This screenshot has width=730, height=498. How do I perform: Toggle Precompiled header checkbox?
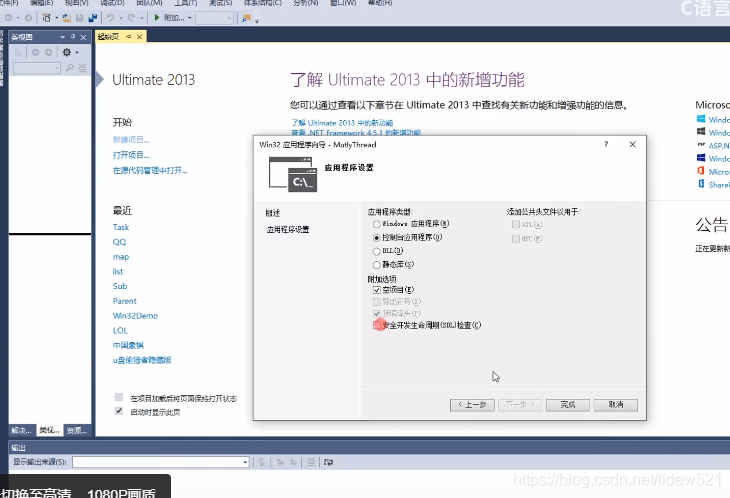pos(377,314)
